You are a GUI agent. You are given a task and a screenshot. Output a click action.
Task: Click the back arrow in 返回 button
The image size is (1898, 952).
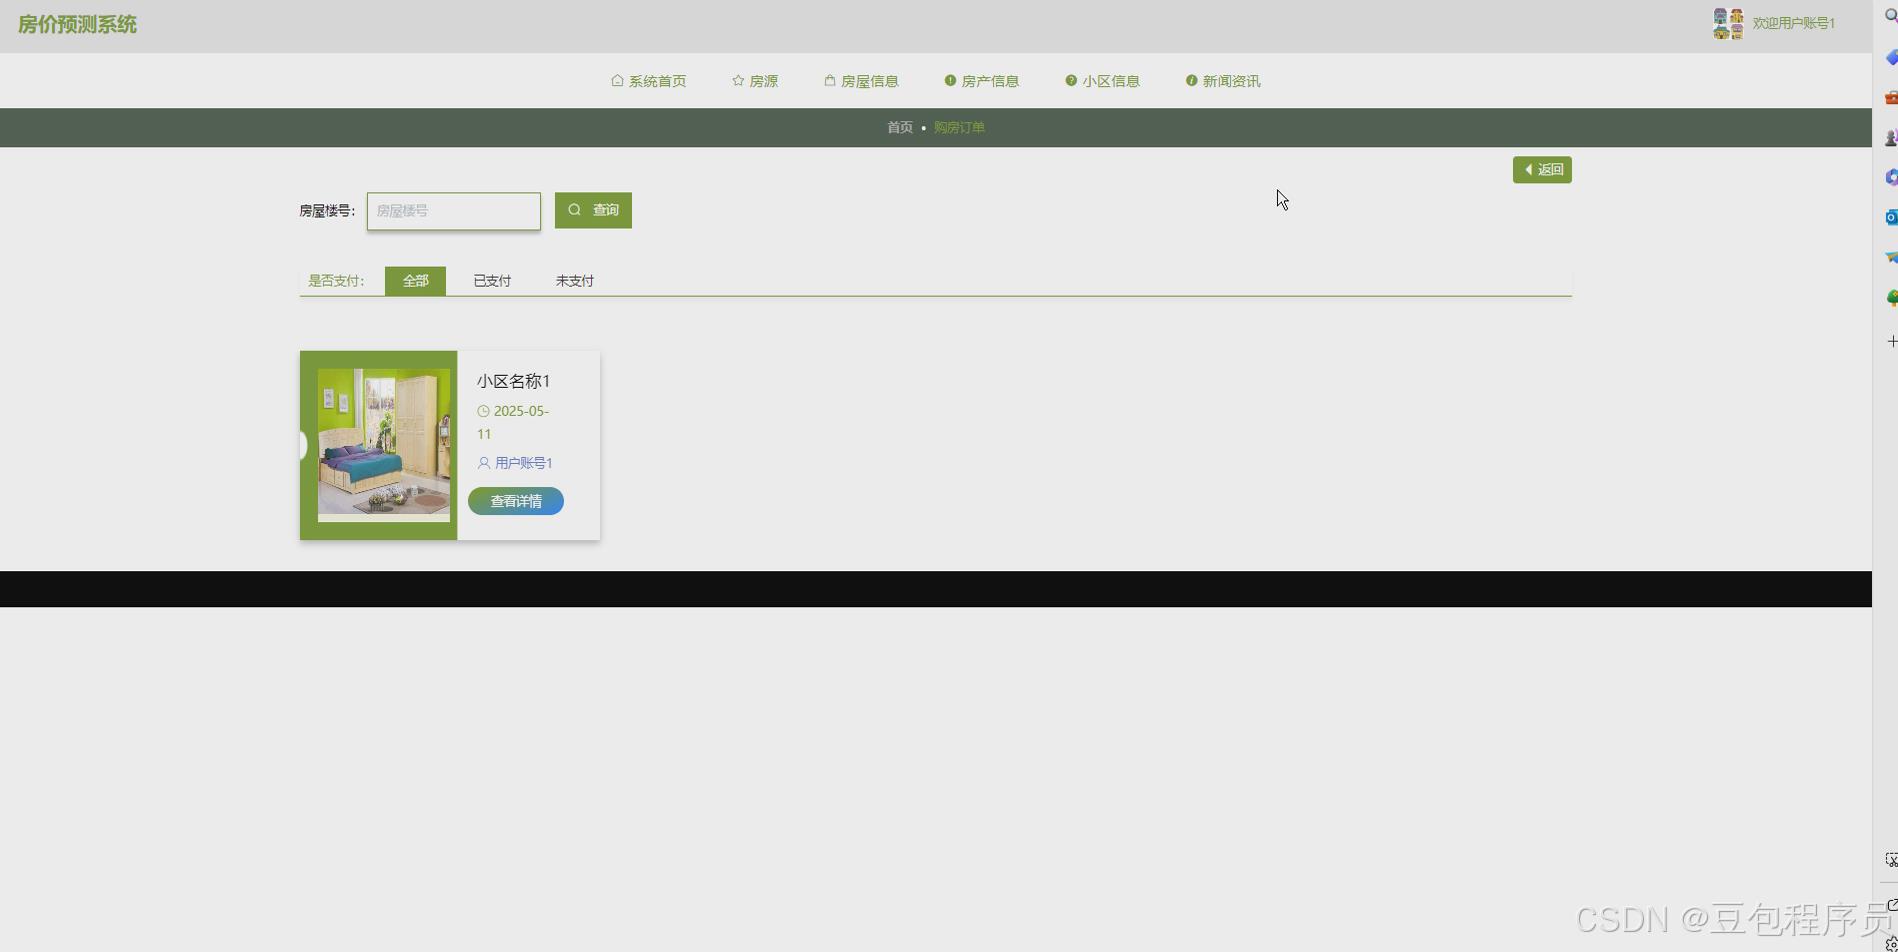tap(1528, 170)
